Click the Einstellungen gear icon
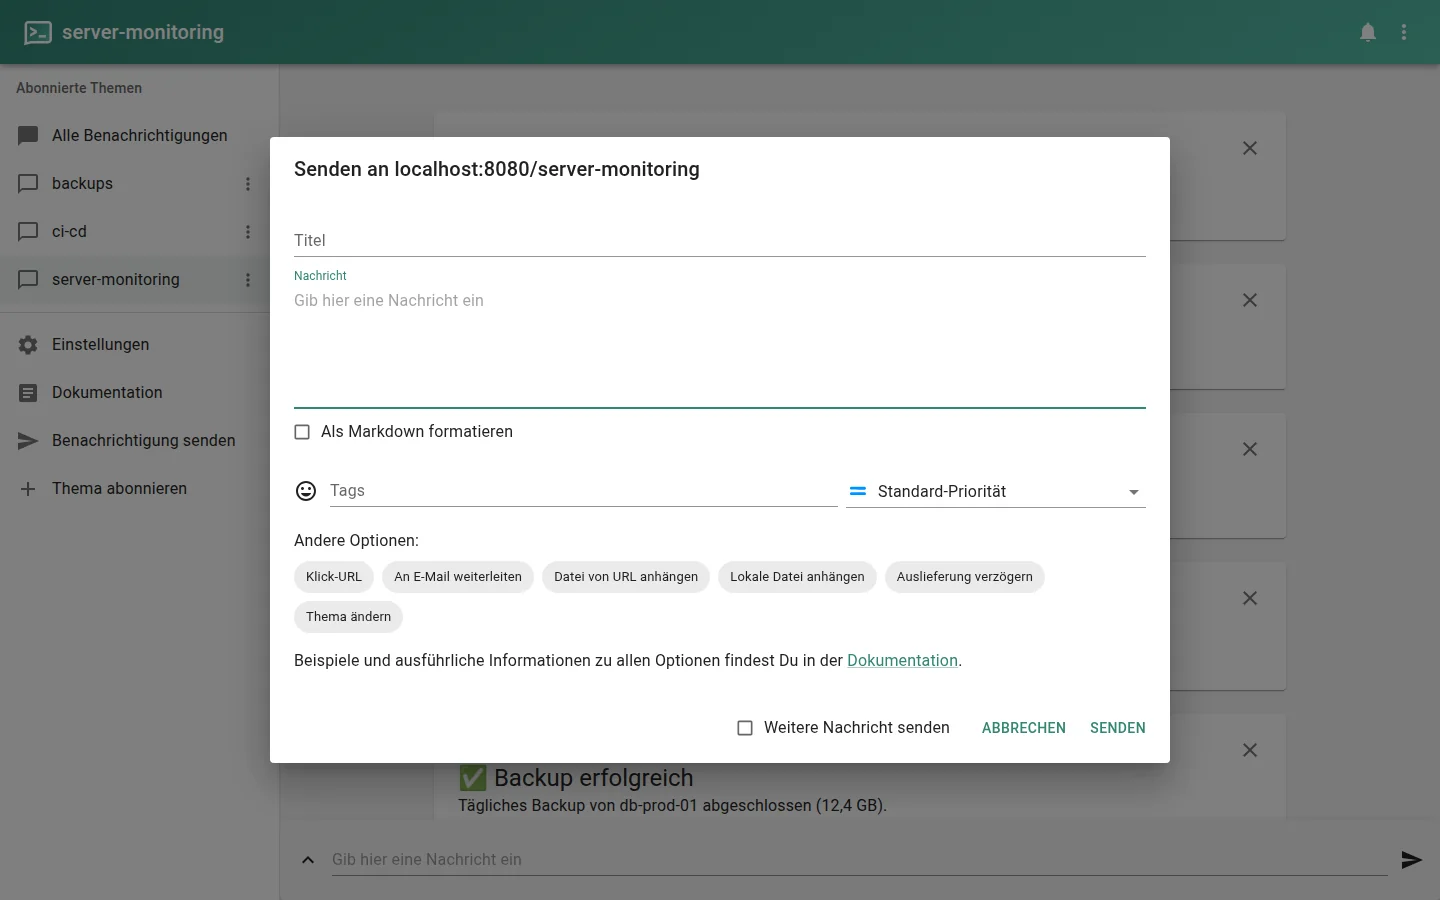 (28, 345)
